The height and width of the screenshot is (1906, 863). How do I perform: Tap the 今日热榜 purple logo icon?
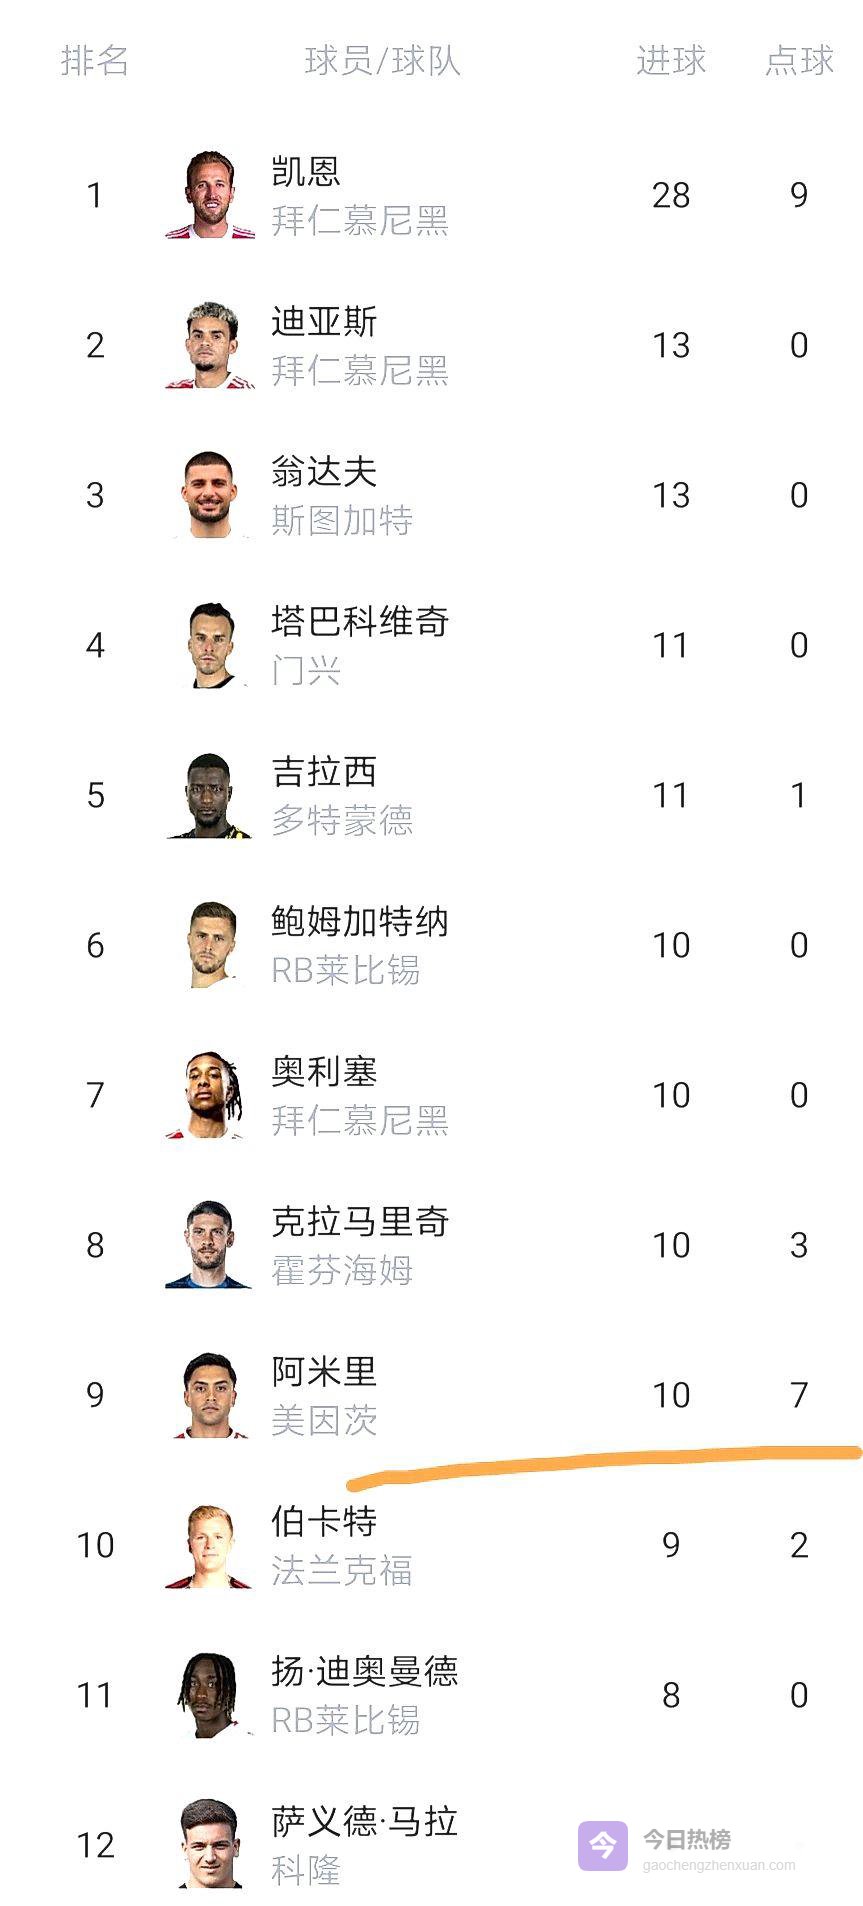click(602, 1845)
